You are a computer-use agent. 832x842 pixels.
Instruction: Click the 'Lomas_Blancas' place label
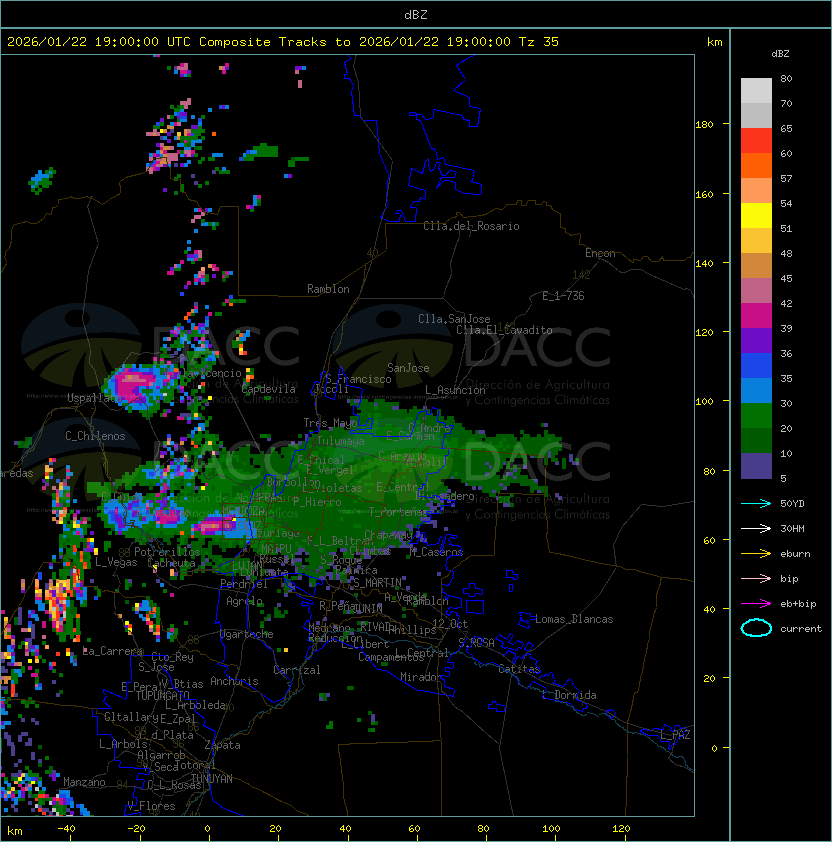pos(574,619)
